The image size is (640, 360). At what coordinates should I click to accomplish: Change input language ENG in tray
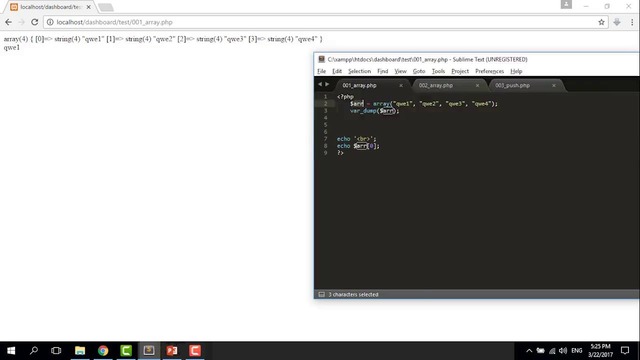tap(577, 351)
